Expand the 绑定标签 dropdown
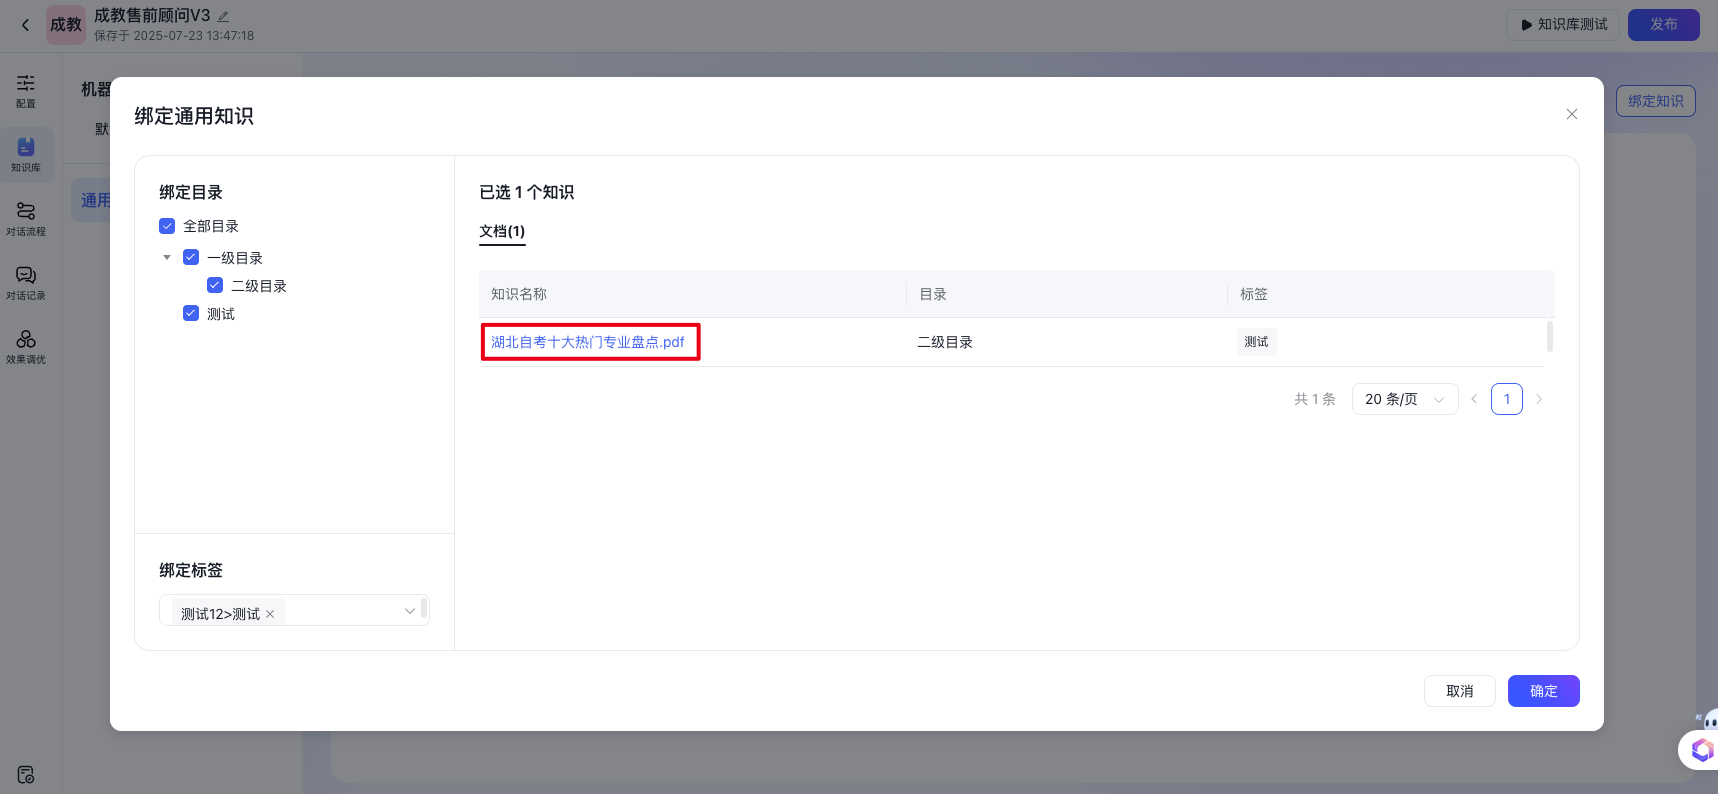 (409, 611)
